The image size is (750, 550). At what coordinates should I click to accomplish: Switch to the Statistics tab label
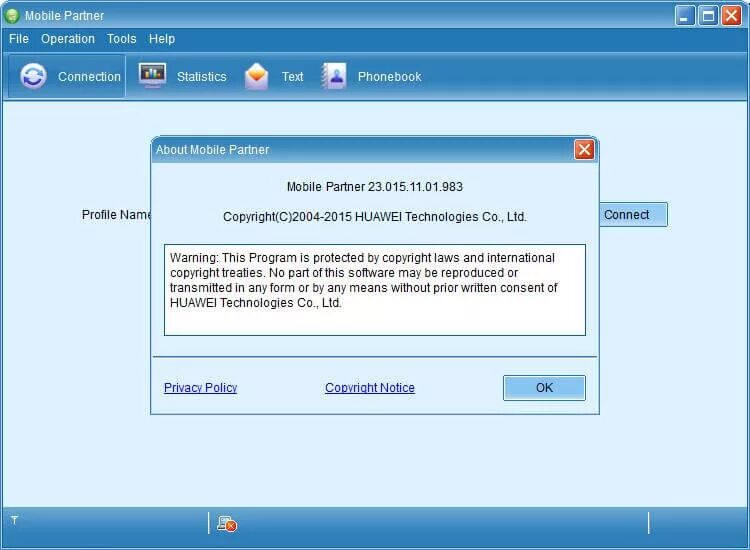pos(201,77)
